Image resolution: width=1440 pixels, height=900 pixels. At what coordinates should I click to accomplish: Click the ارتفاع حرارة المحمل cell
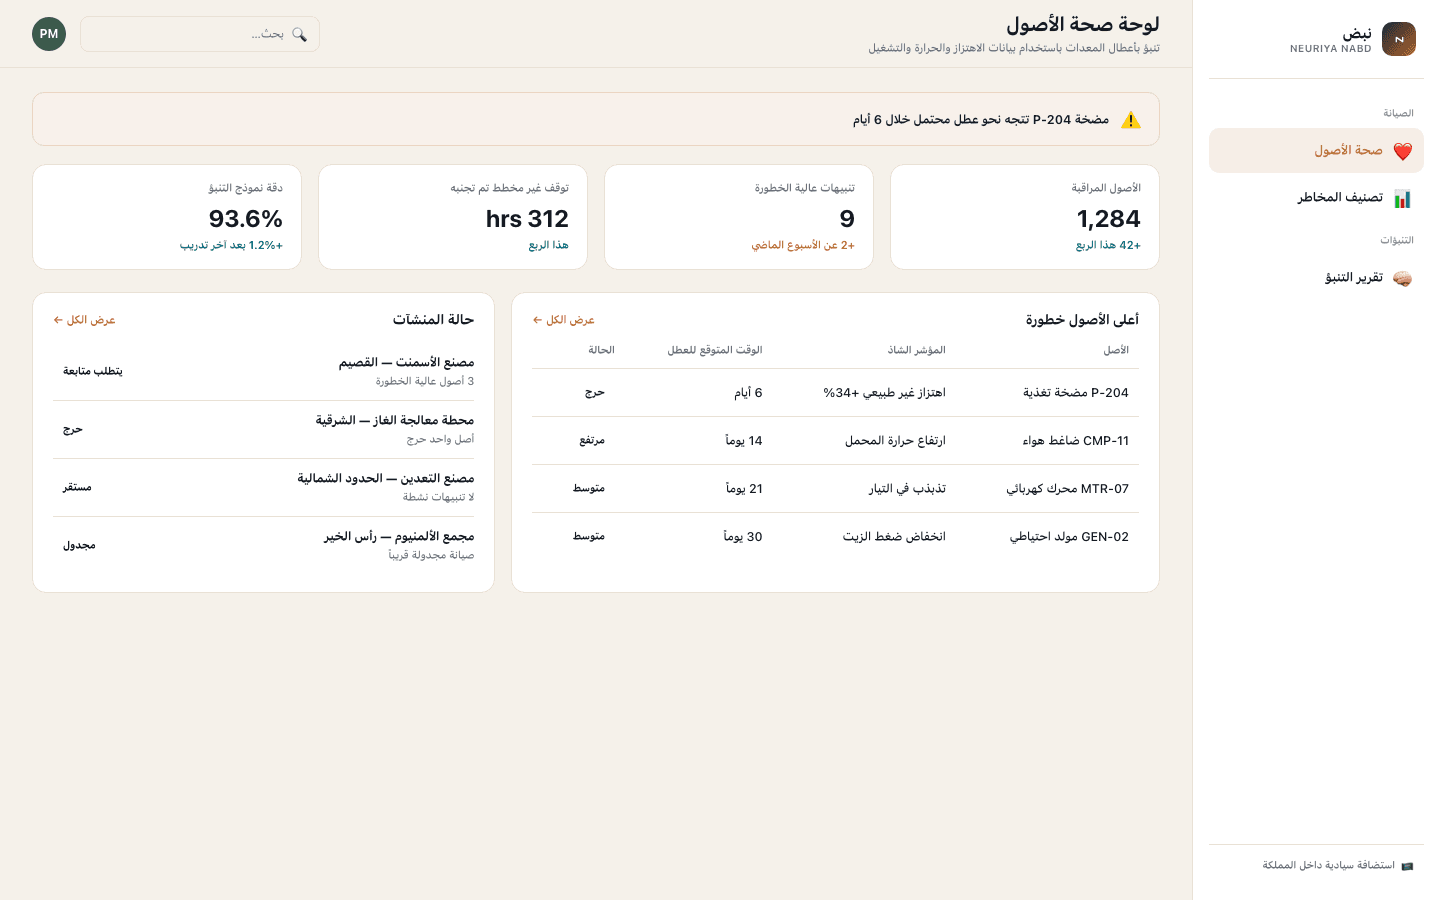pos(895,441)
